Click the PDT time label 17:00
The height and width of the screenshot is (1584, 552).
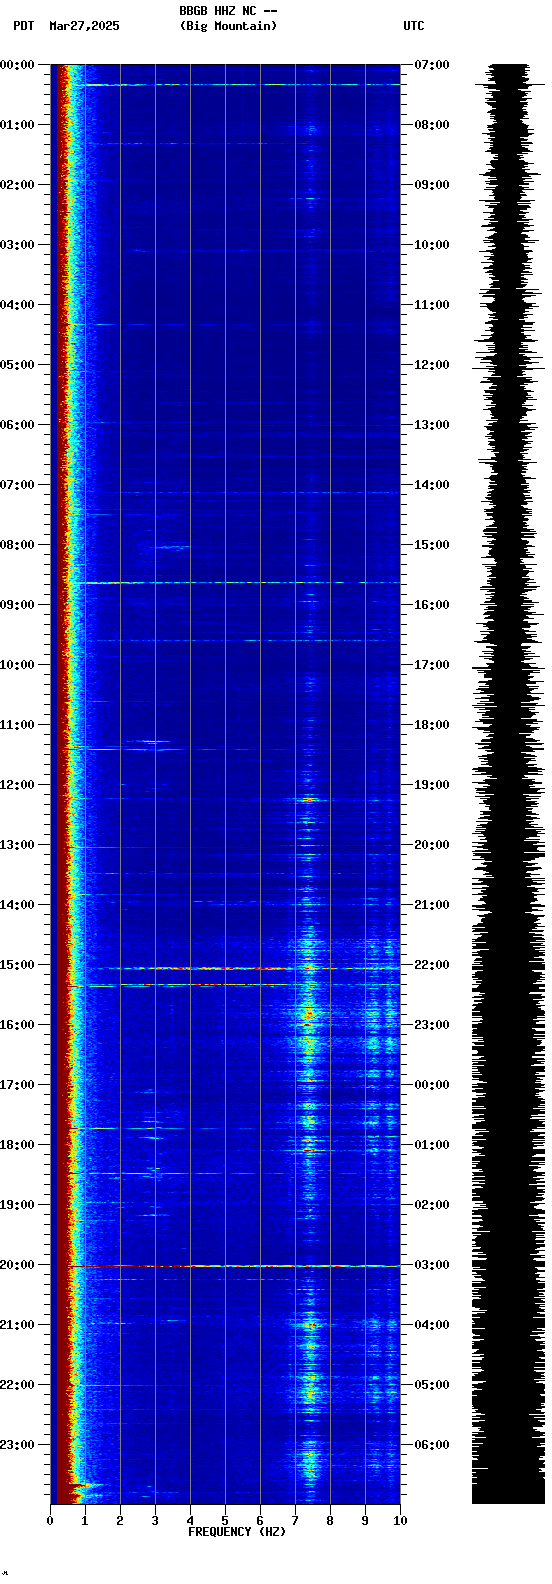pos(17,1085)
